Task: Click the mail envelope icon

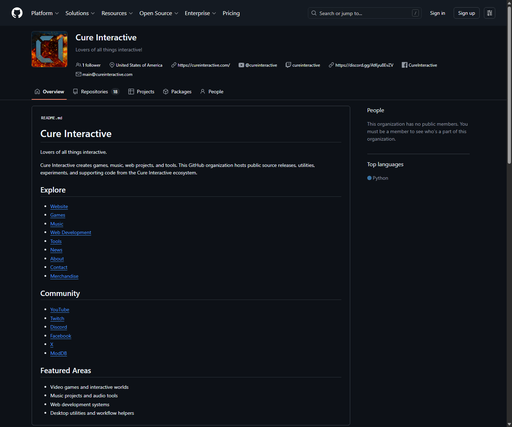Action: (78, 74)
